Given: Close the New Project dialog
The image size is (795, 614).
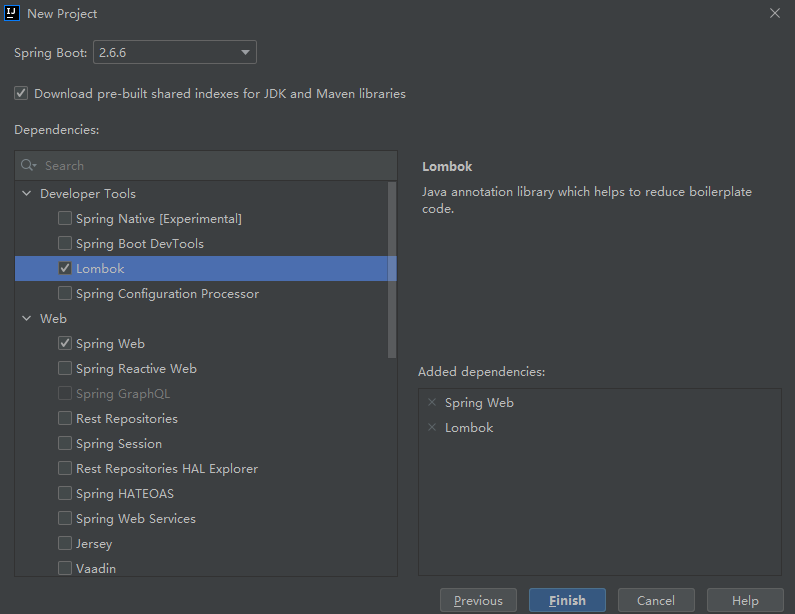Looking at the screenshot, I should tap(775, 13).
